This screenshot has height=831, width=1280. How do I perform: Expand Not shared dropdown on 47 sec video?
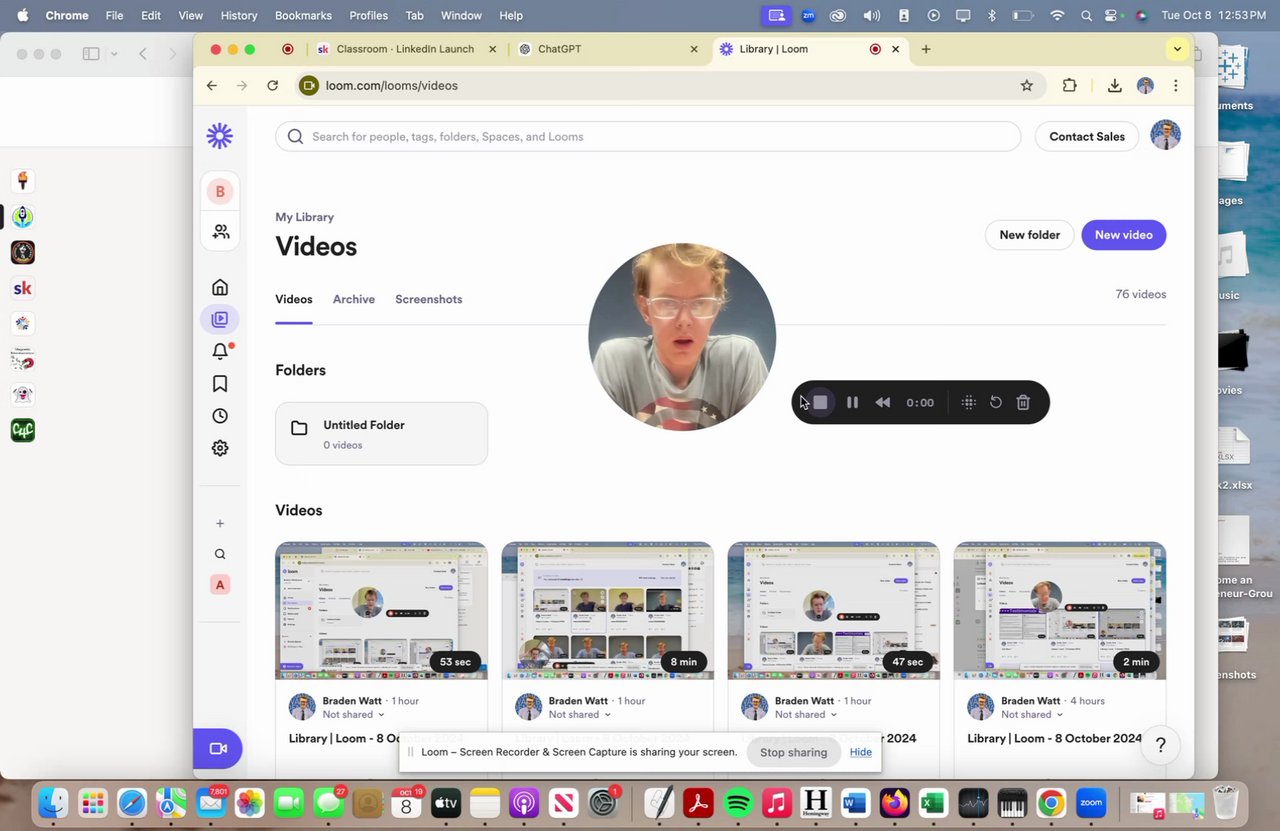(806, 715)
